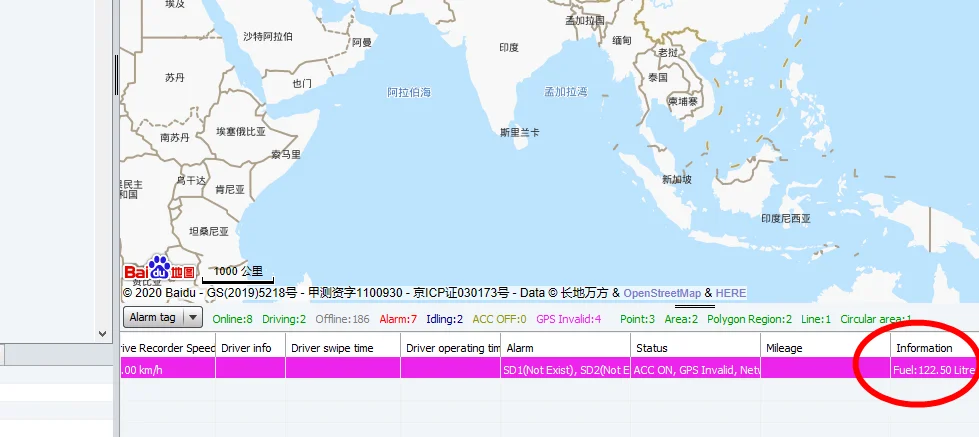Select the .00 km/h speed cell
Viewport: 979px width, 437px height.
167,370
